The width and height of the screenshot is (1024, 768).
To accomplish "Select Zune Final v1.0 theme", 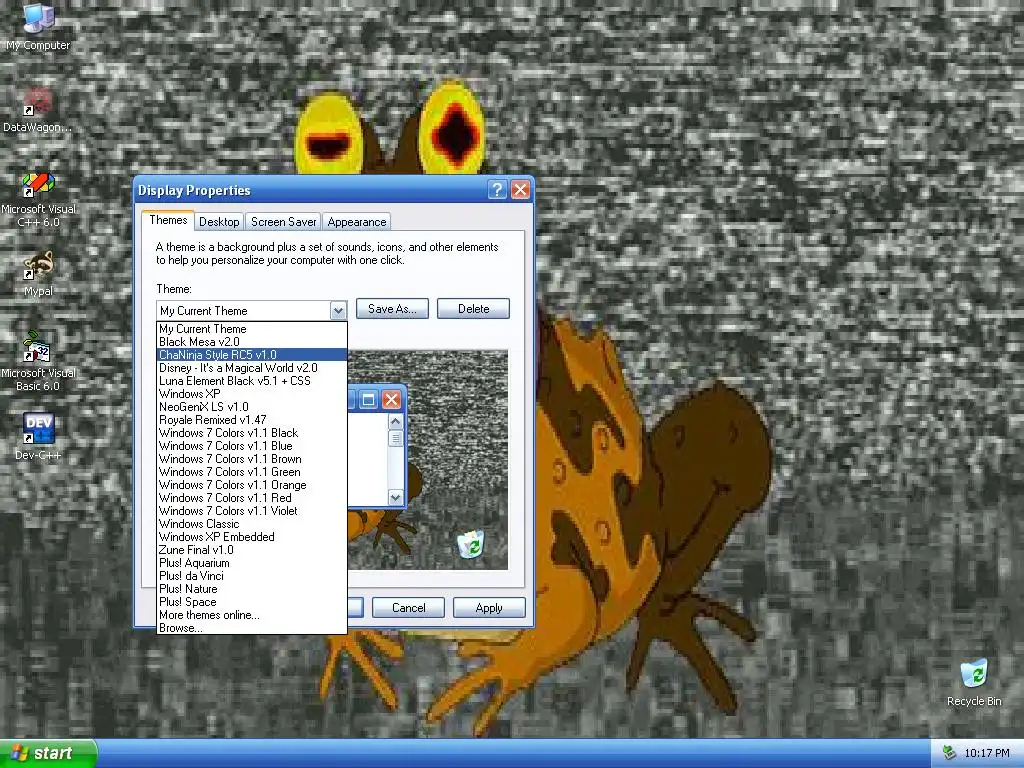I will [x=251, y=551].
